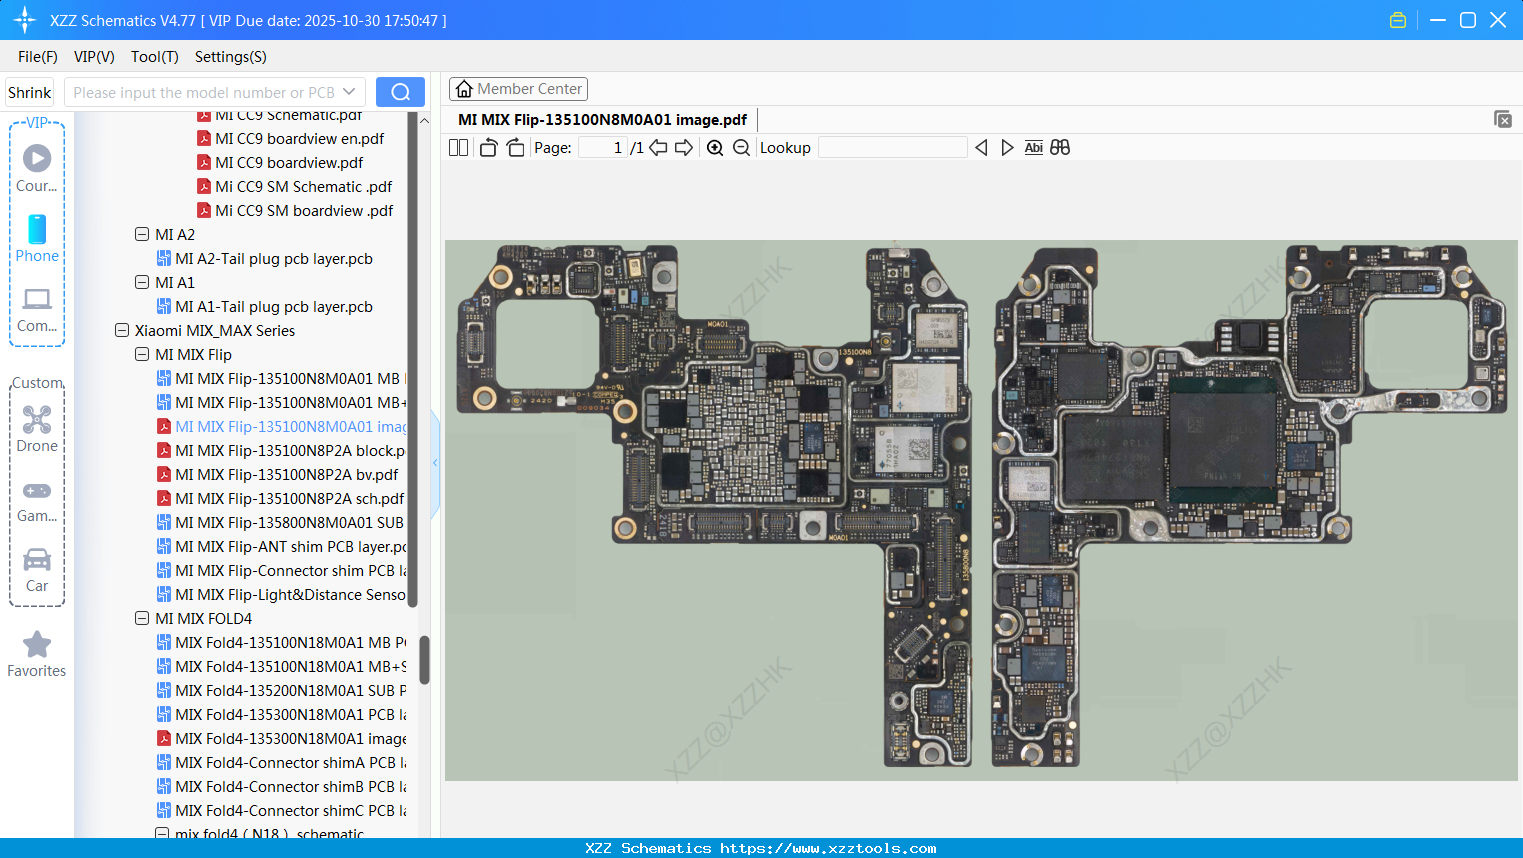This screenshot has width=1523, height=858.
Task: Open the Tool(T) menu
Action: [x=154, y=57]
